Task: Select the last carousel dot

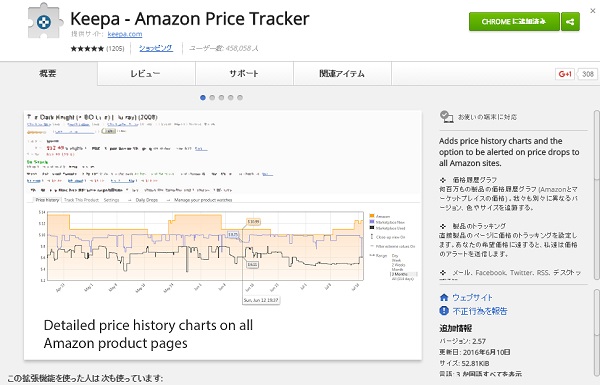Action: click(x=240, y=98)
